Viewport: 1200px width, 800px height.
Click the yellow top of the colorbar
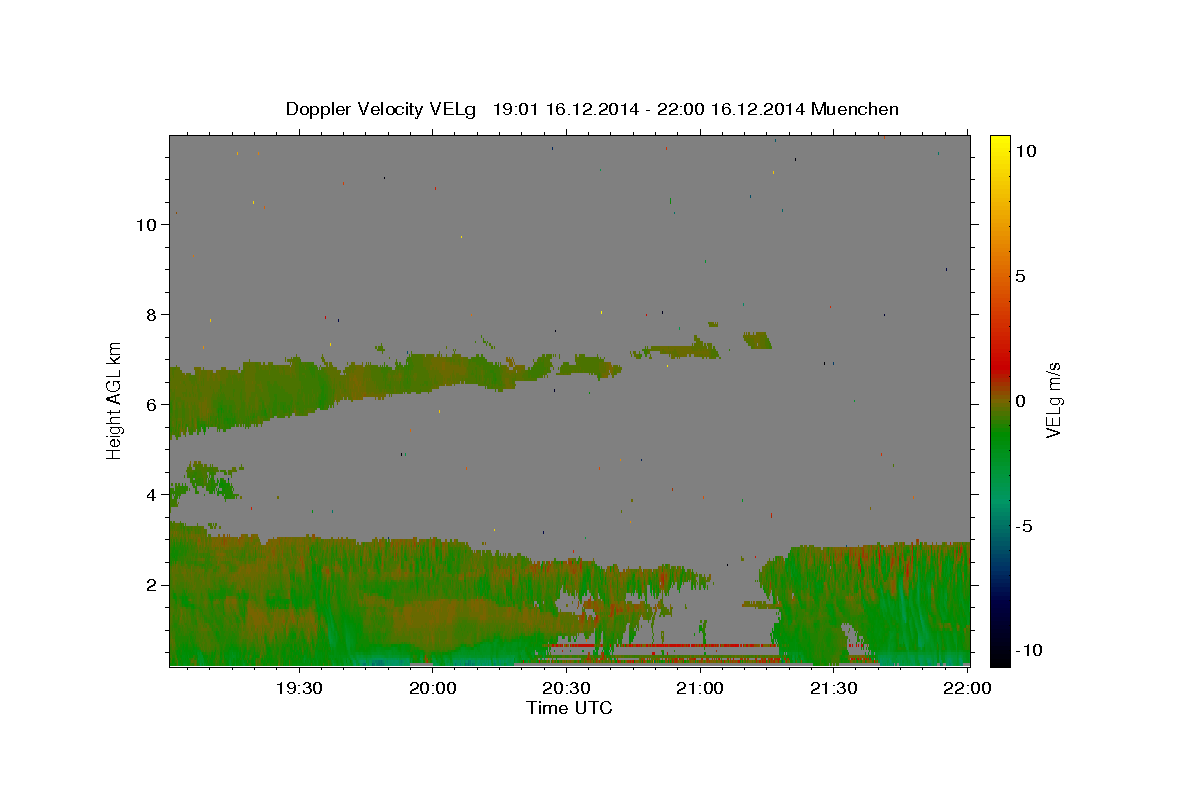coord(999,145)
